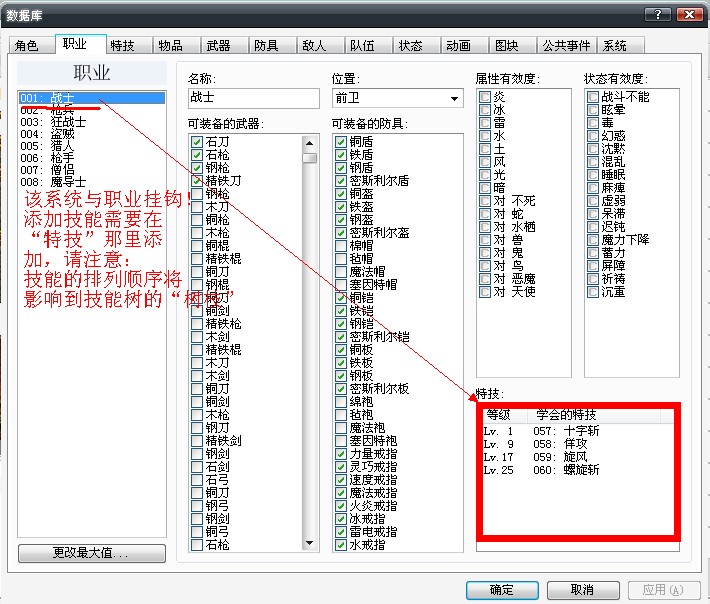Click the 更改最大值 button
The width and height of the screenshot is (710, 604).
92,553
